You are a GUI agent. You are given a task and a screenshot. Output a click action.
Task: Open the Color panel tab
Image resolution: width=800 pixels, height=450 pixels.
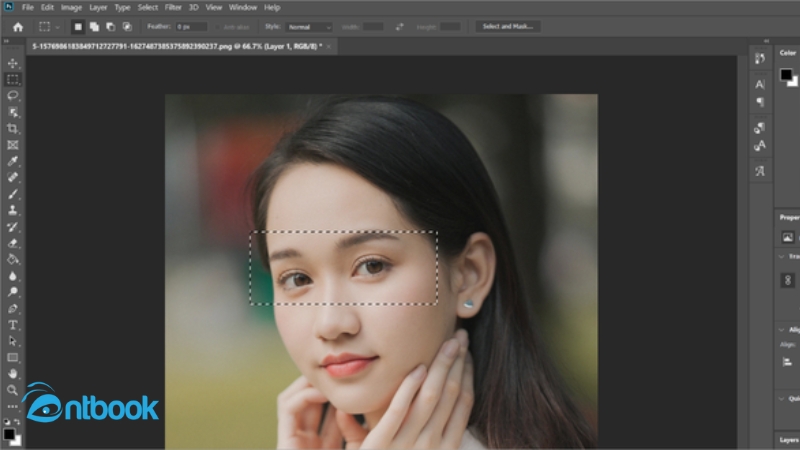tap(787, 53)
